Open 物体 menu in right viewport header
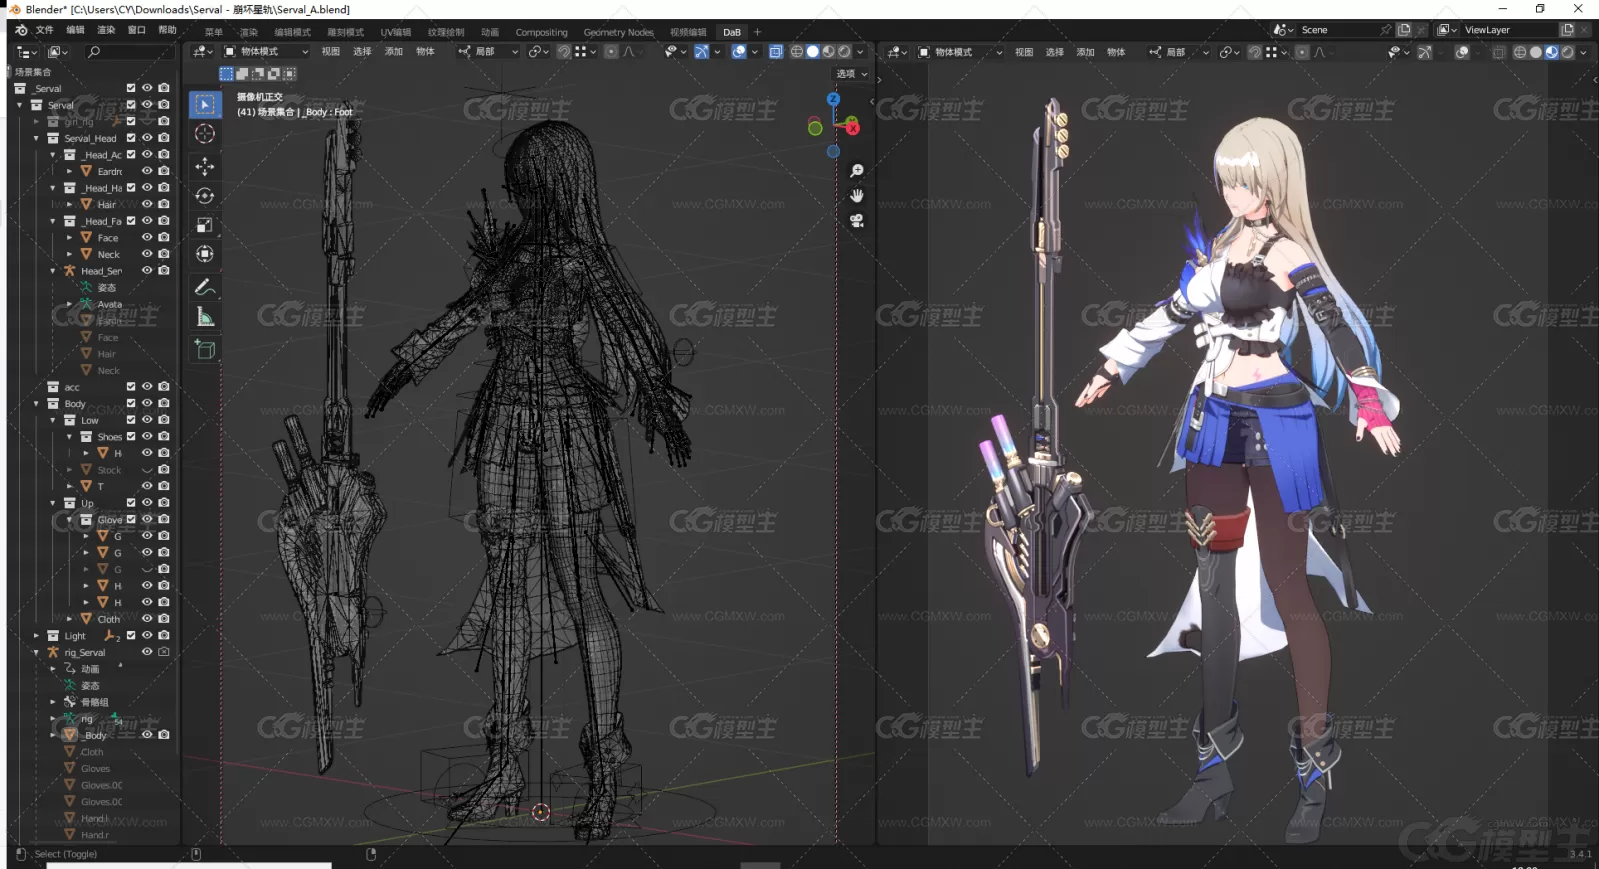 [x=1116, y=53]
